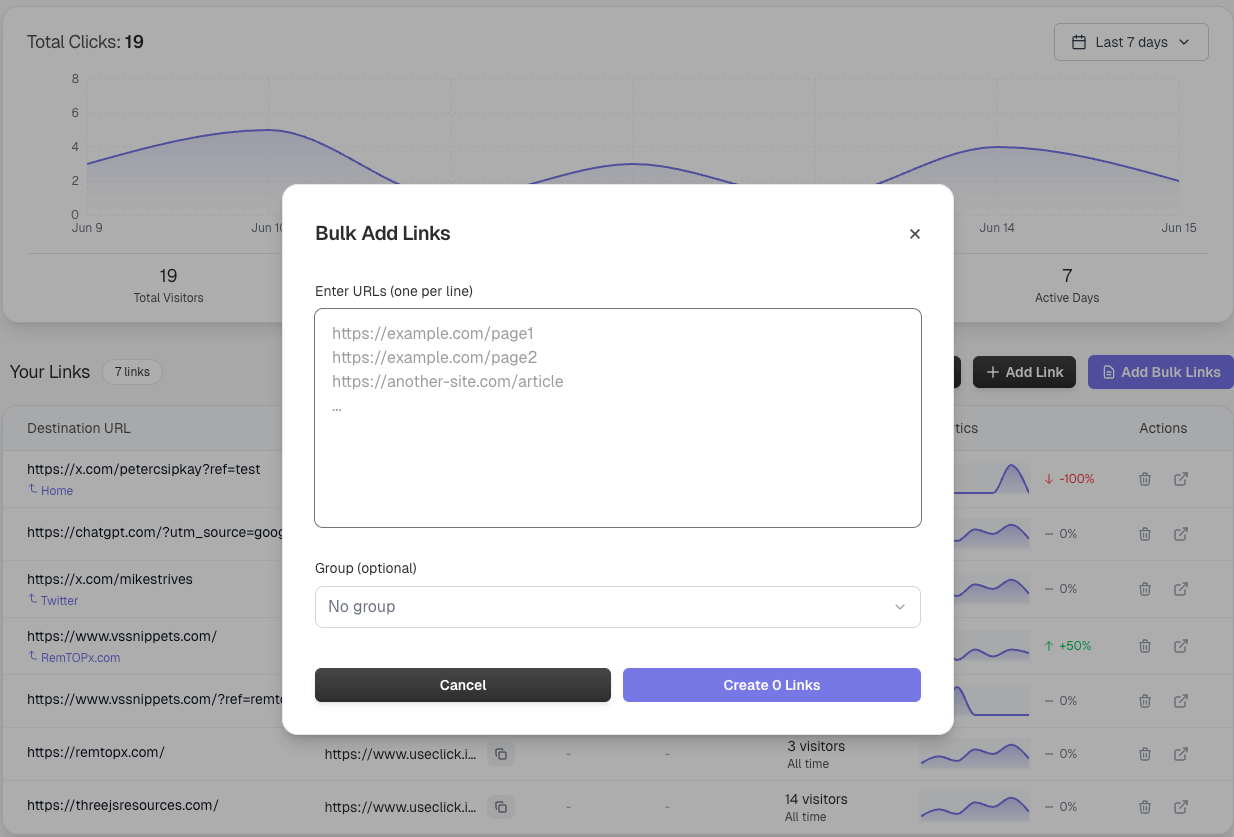Copy the remtopx.com short URL
Viewport: 1234px width, 837px height.
pyautogui.click(x=501, y=754)
